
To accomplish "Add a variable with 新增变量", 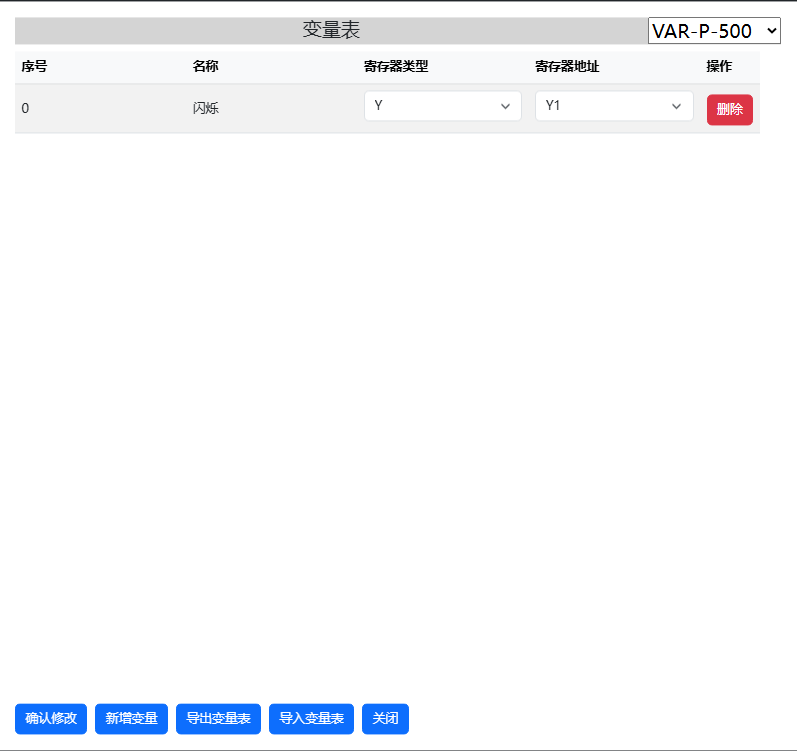I will (131, 718).
